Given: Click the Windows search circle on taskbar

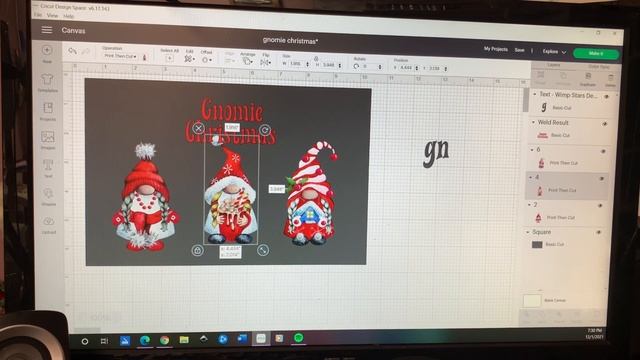Looking at the screenshot, I should point(85,341).
